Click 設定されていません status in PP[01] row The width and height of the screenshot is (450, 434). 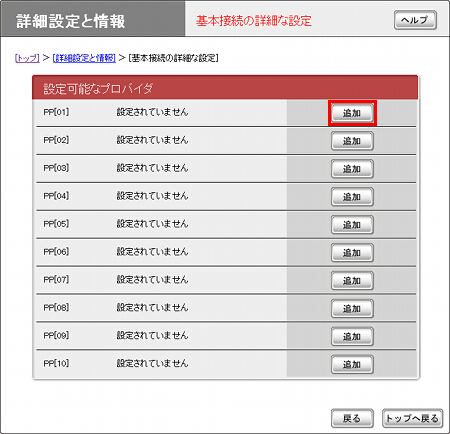[152, 112]
